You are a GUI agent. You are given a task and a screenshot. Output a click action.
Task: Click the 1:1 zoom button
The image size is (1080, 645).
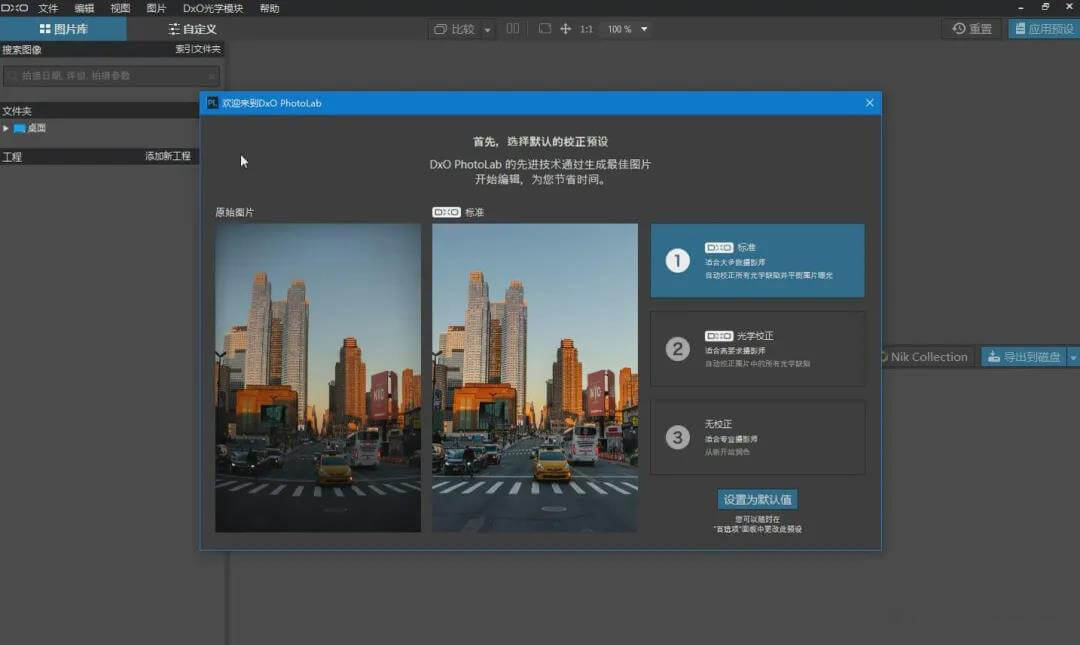pos(586,29)
